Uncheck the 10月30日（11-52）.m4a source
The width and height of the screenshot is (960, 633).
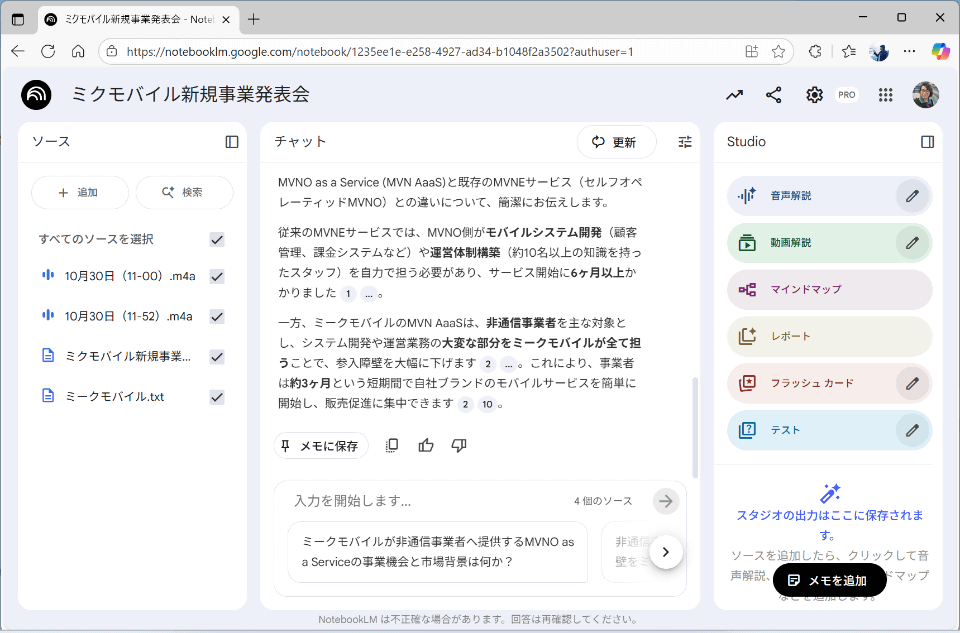[x=217, y=316]
